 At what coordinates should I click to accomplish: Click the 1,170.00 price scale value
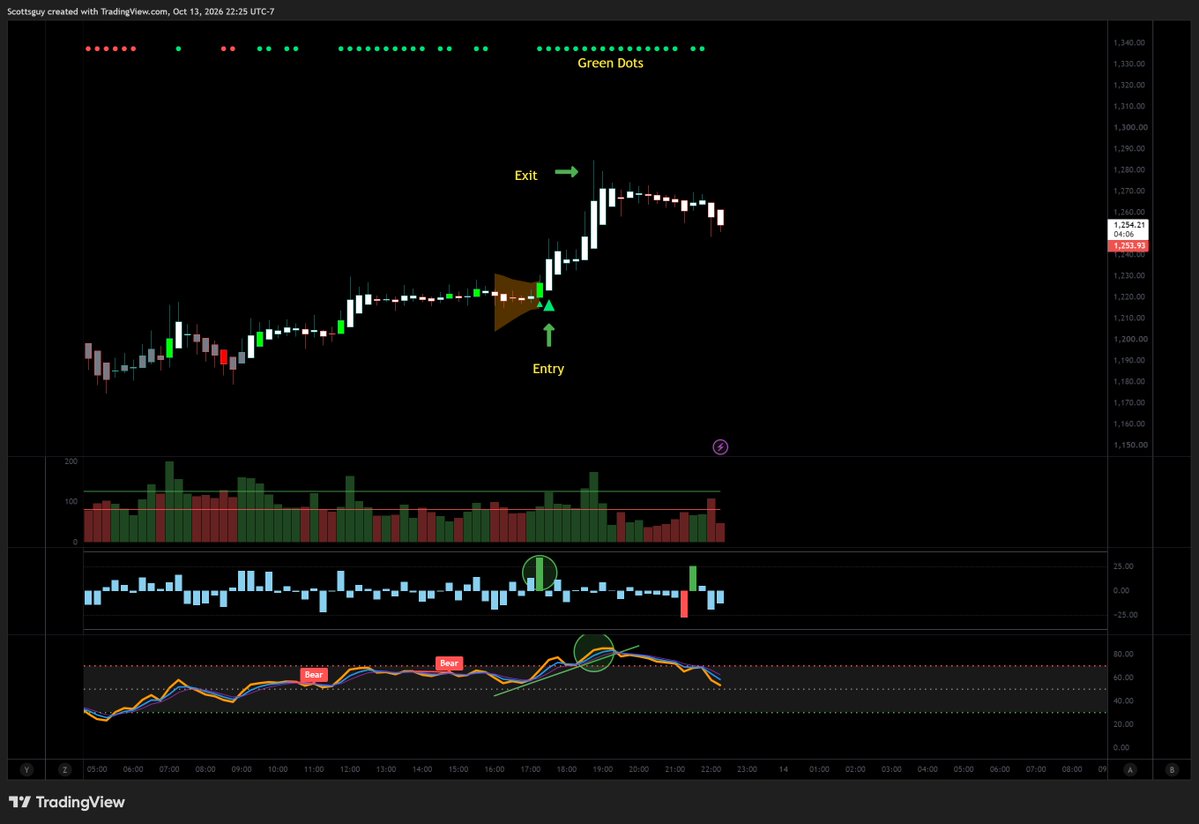click(1129, 402)
